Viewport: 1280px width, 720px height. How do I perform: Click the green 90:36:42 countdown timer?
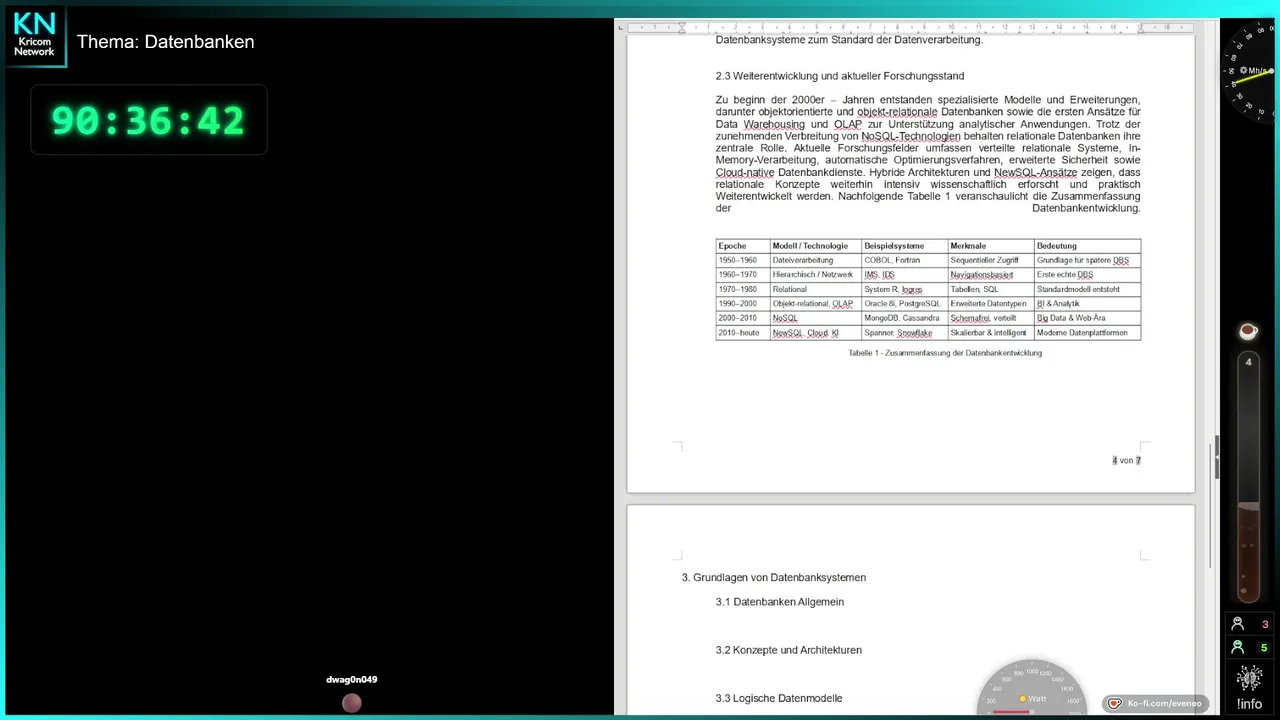[148, 120]
